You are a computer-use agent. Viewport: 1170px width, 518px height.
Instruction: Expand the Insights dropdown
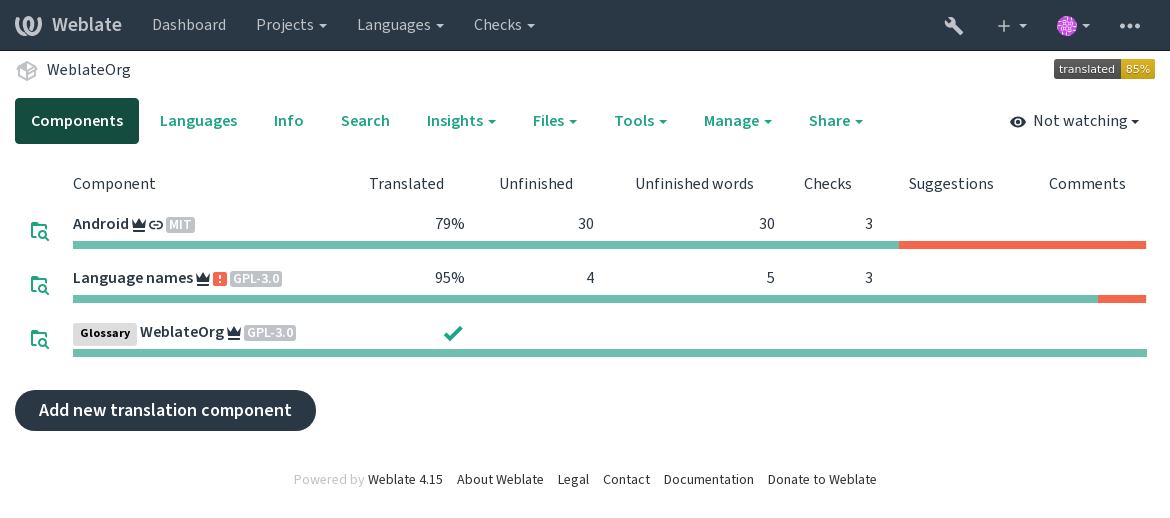tap(461, 121)
